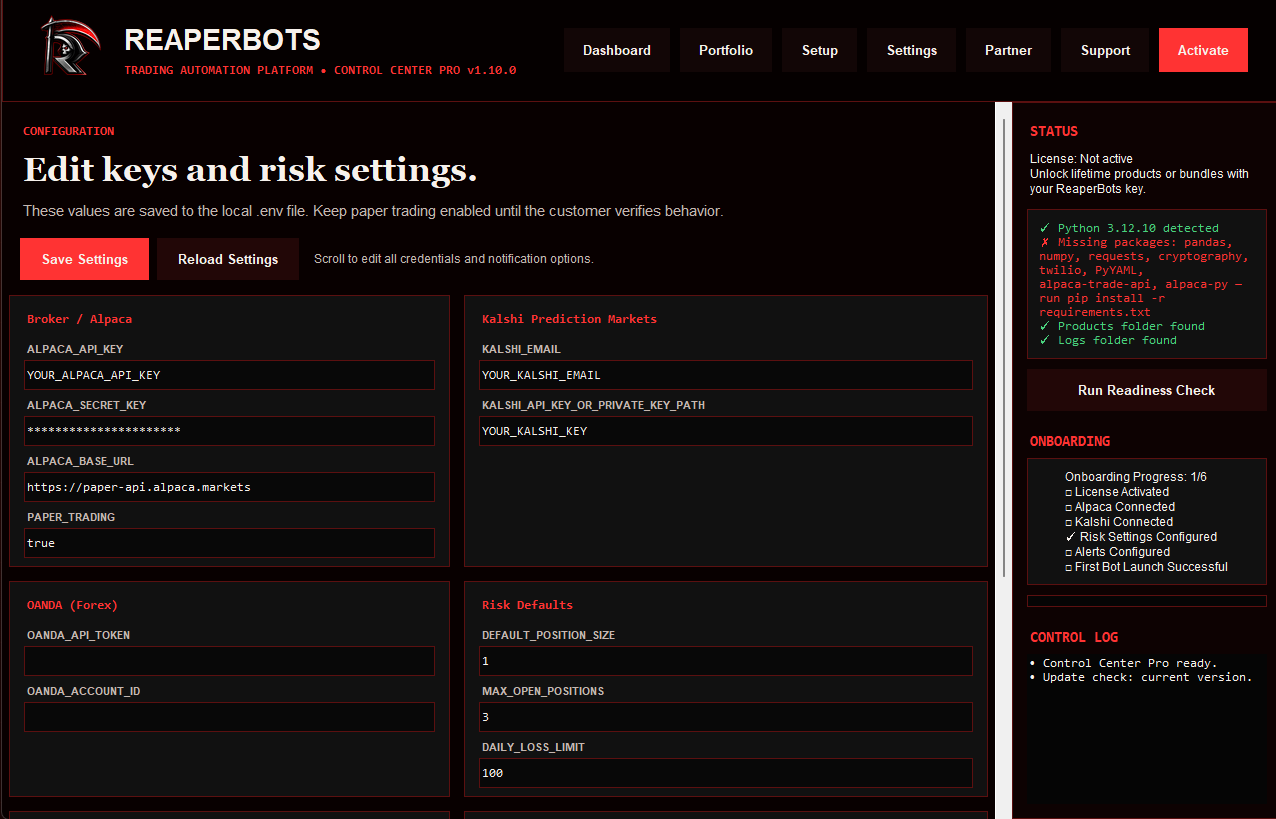Click the 'Python 3.12.10 detected' status line
1276x819 pixels.
click(x=1129, y=228)
